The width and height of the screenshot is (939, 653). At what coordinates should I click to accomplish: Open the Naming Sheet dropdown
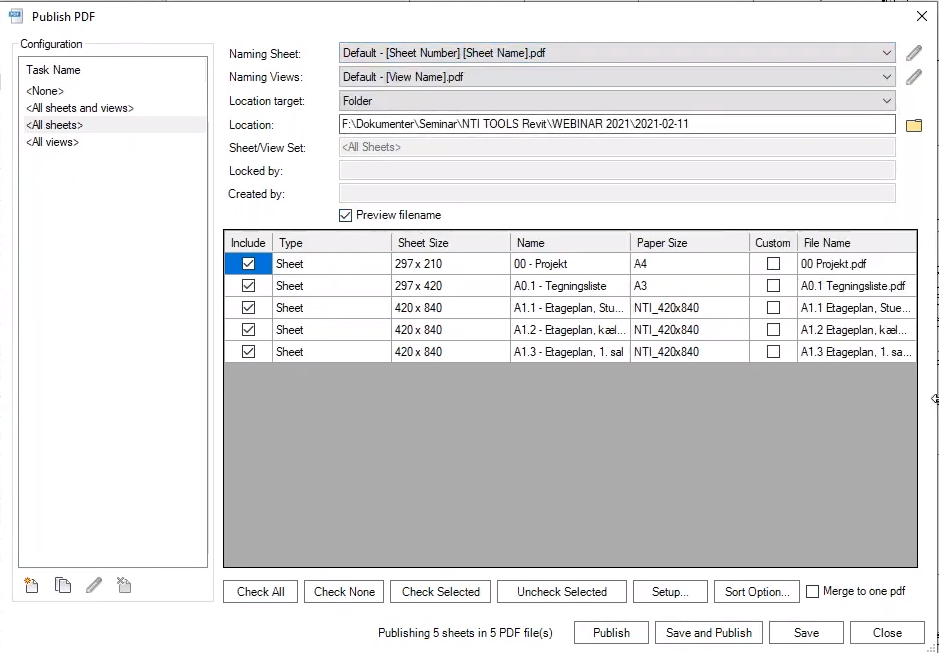887,53
